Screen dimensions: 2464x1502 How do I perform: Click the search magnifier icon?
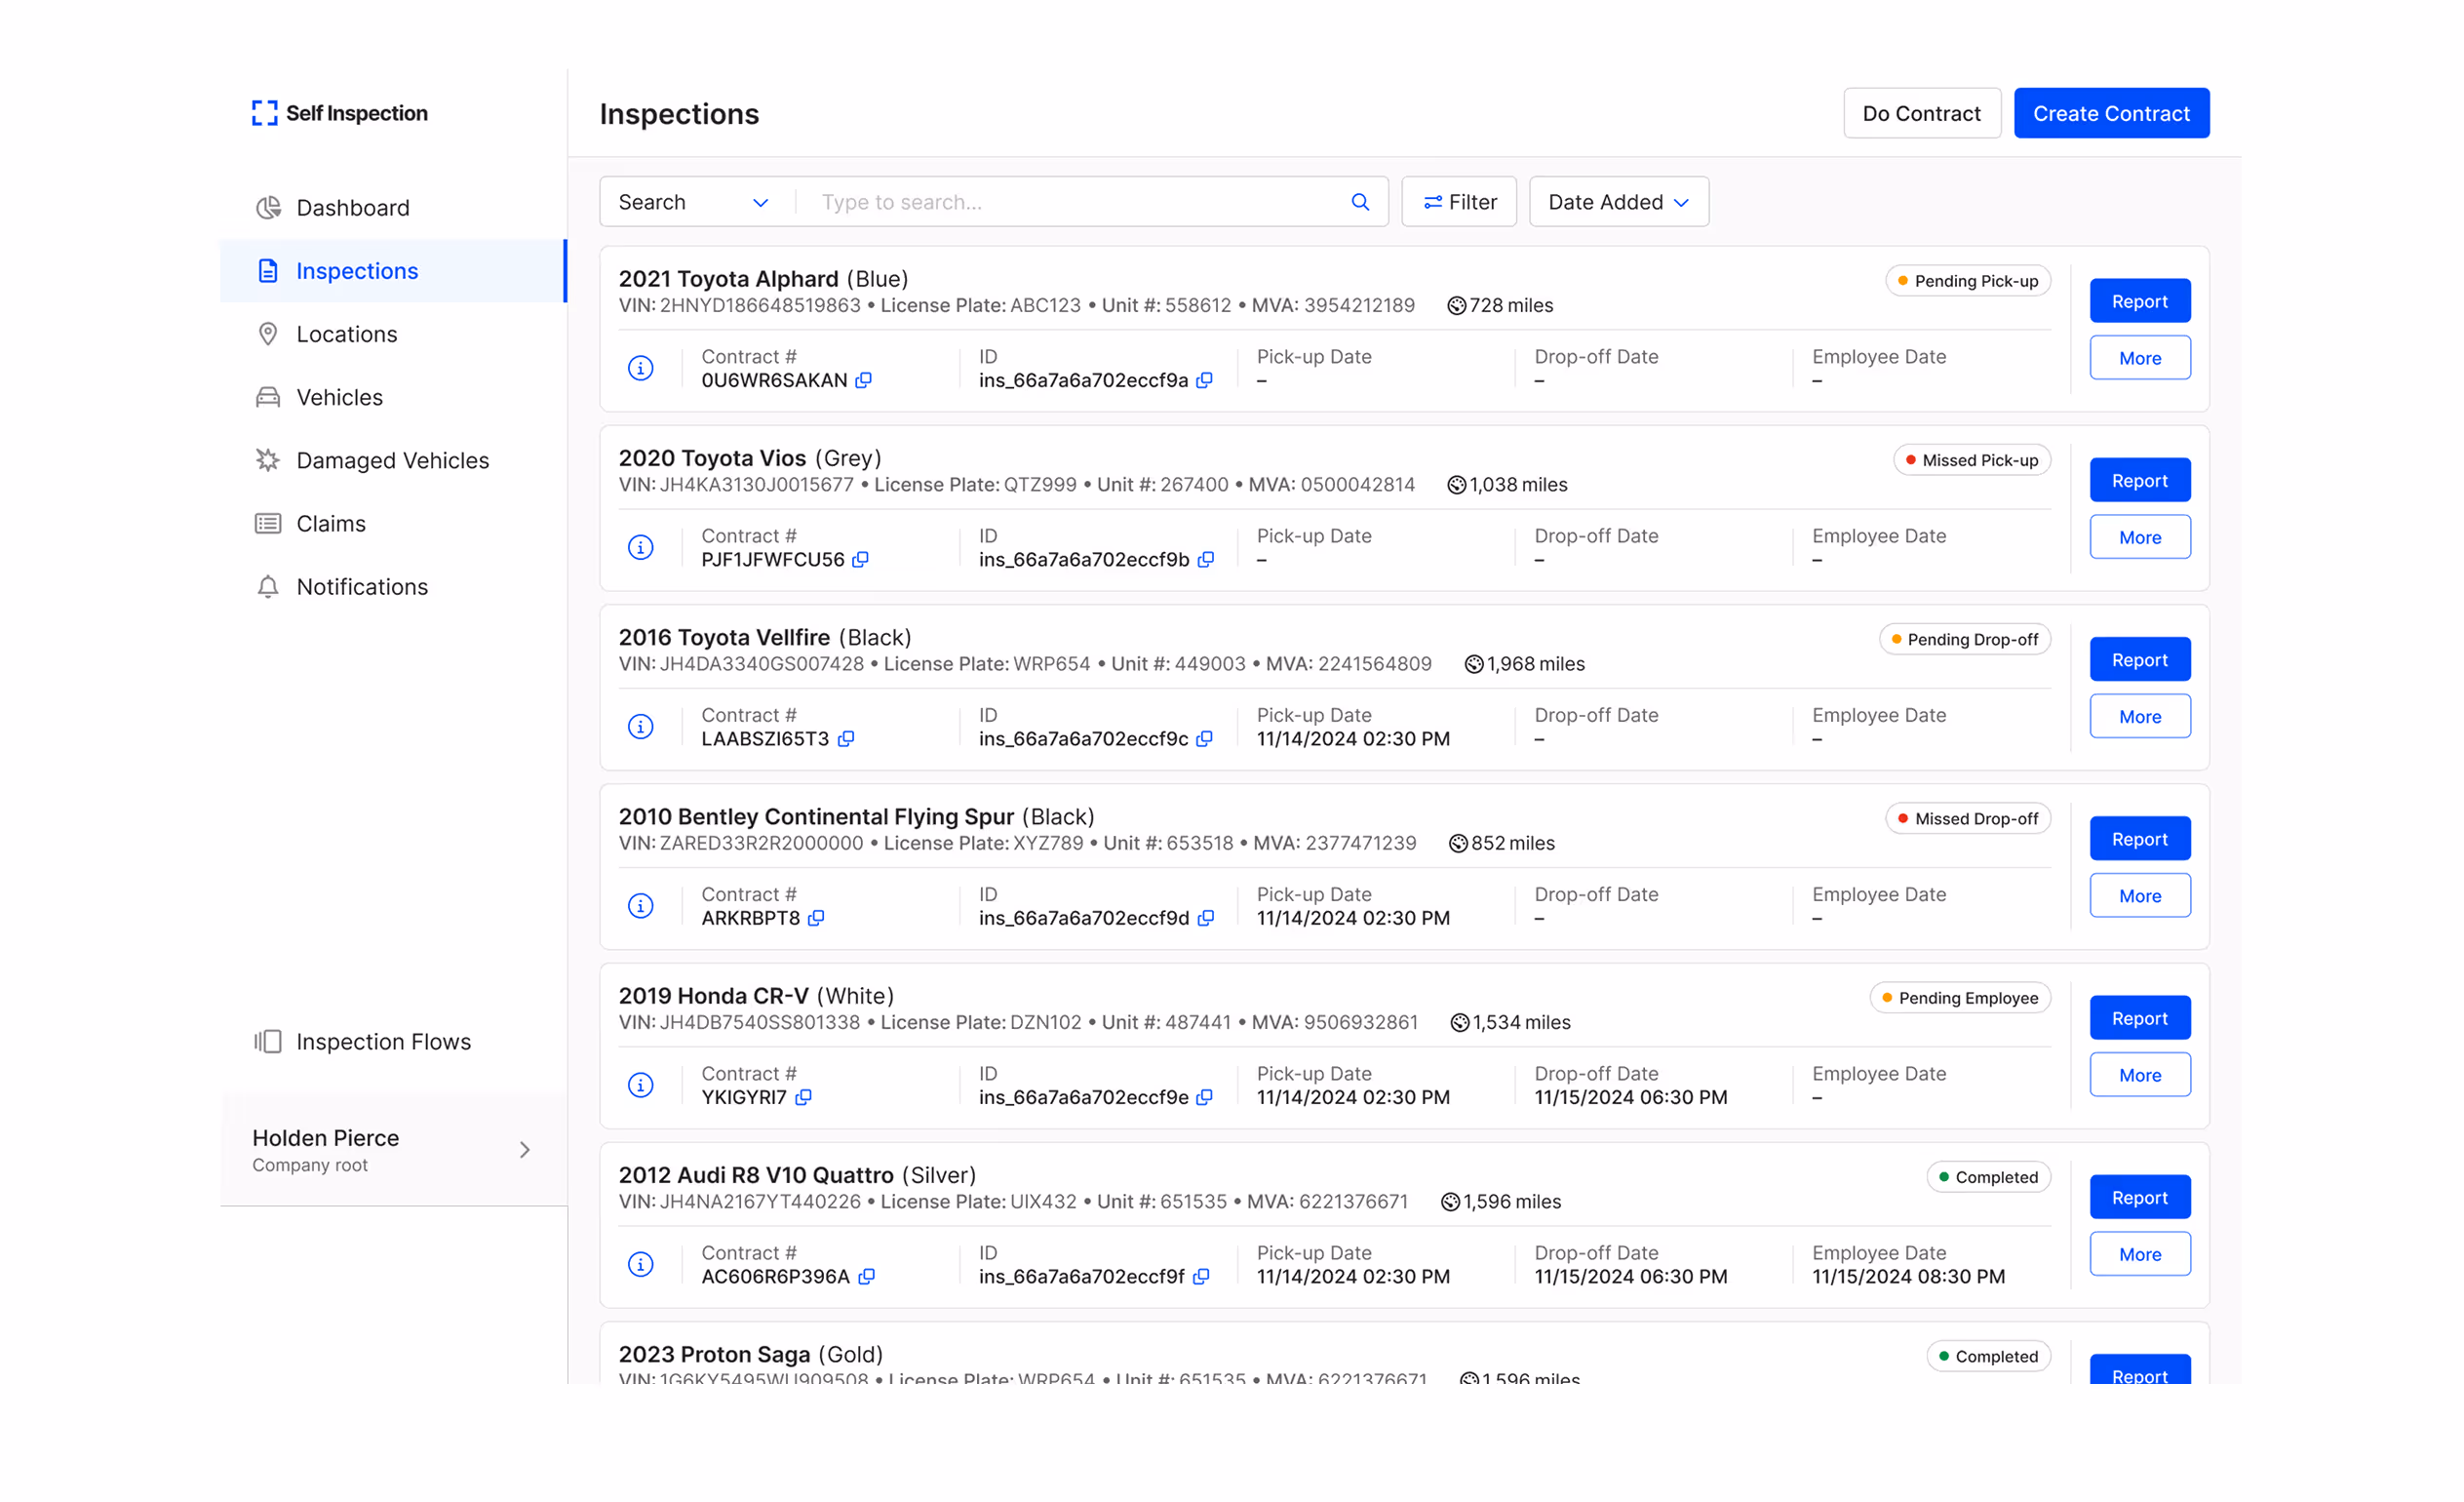(x=1360, y=202)
